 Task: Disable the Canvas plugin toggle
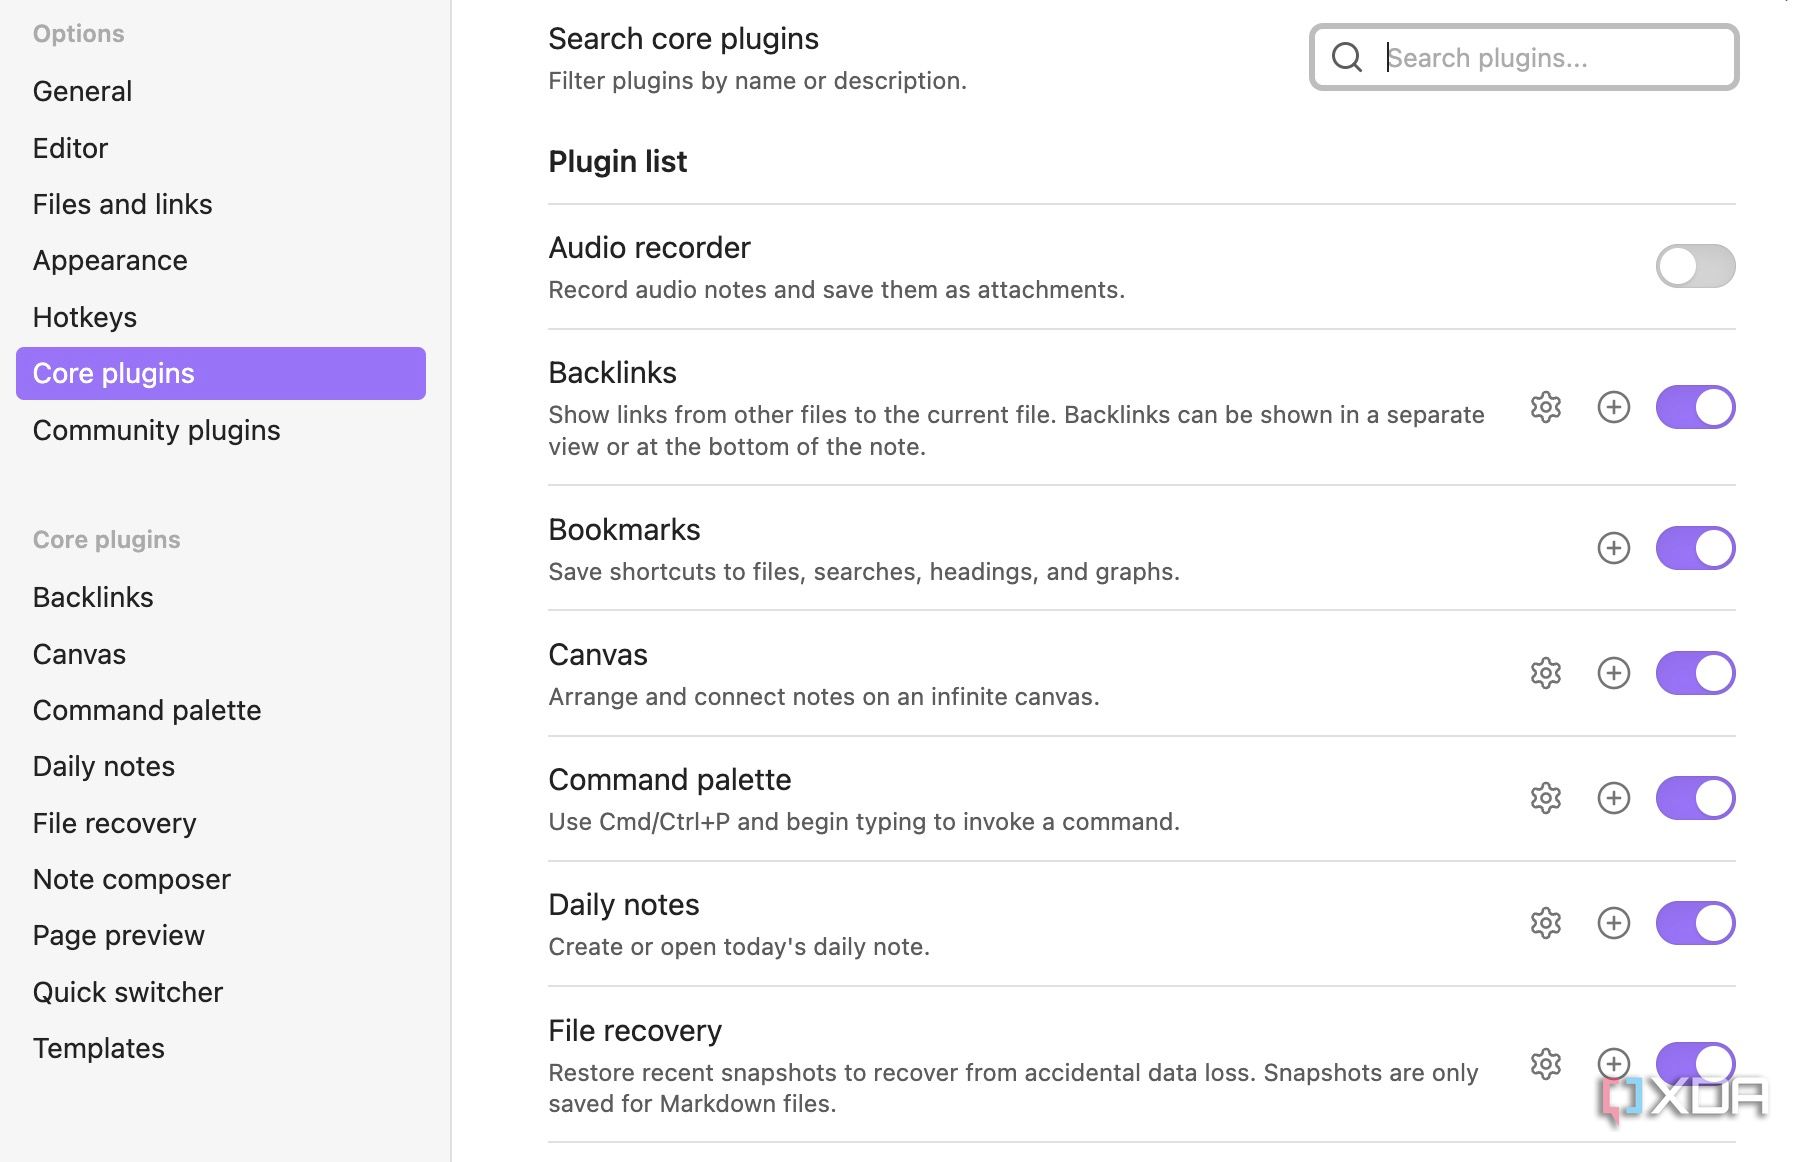[x=1695, y=673]
